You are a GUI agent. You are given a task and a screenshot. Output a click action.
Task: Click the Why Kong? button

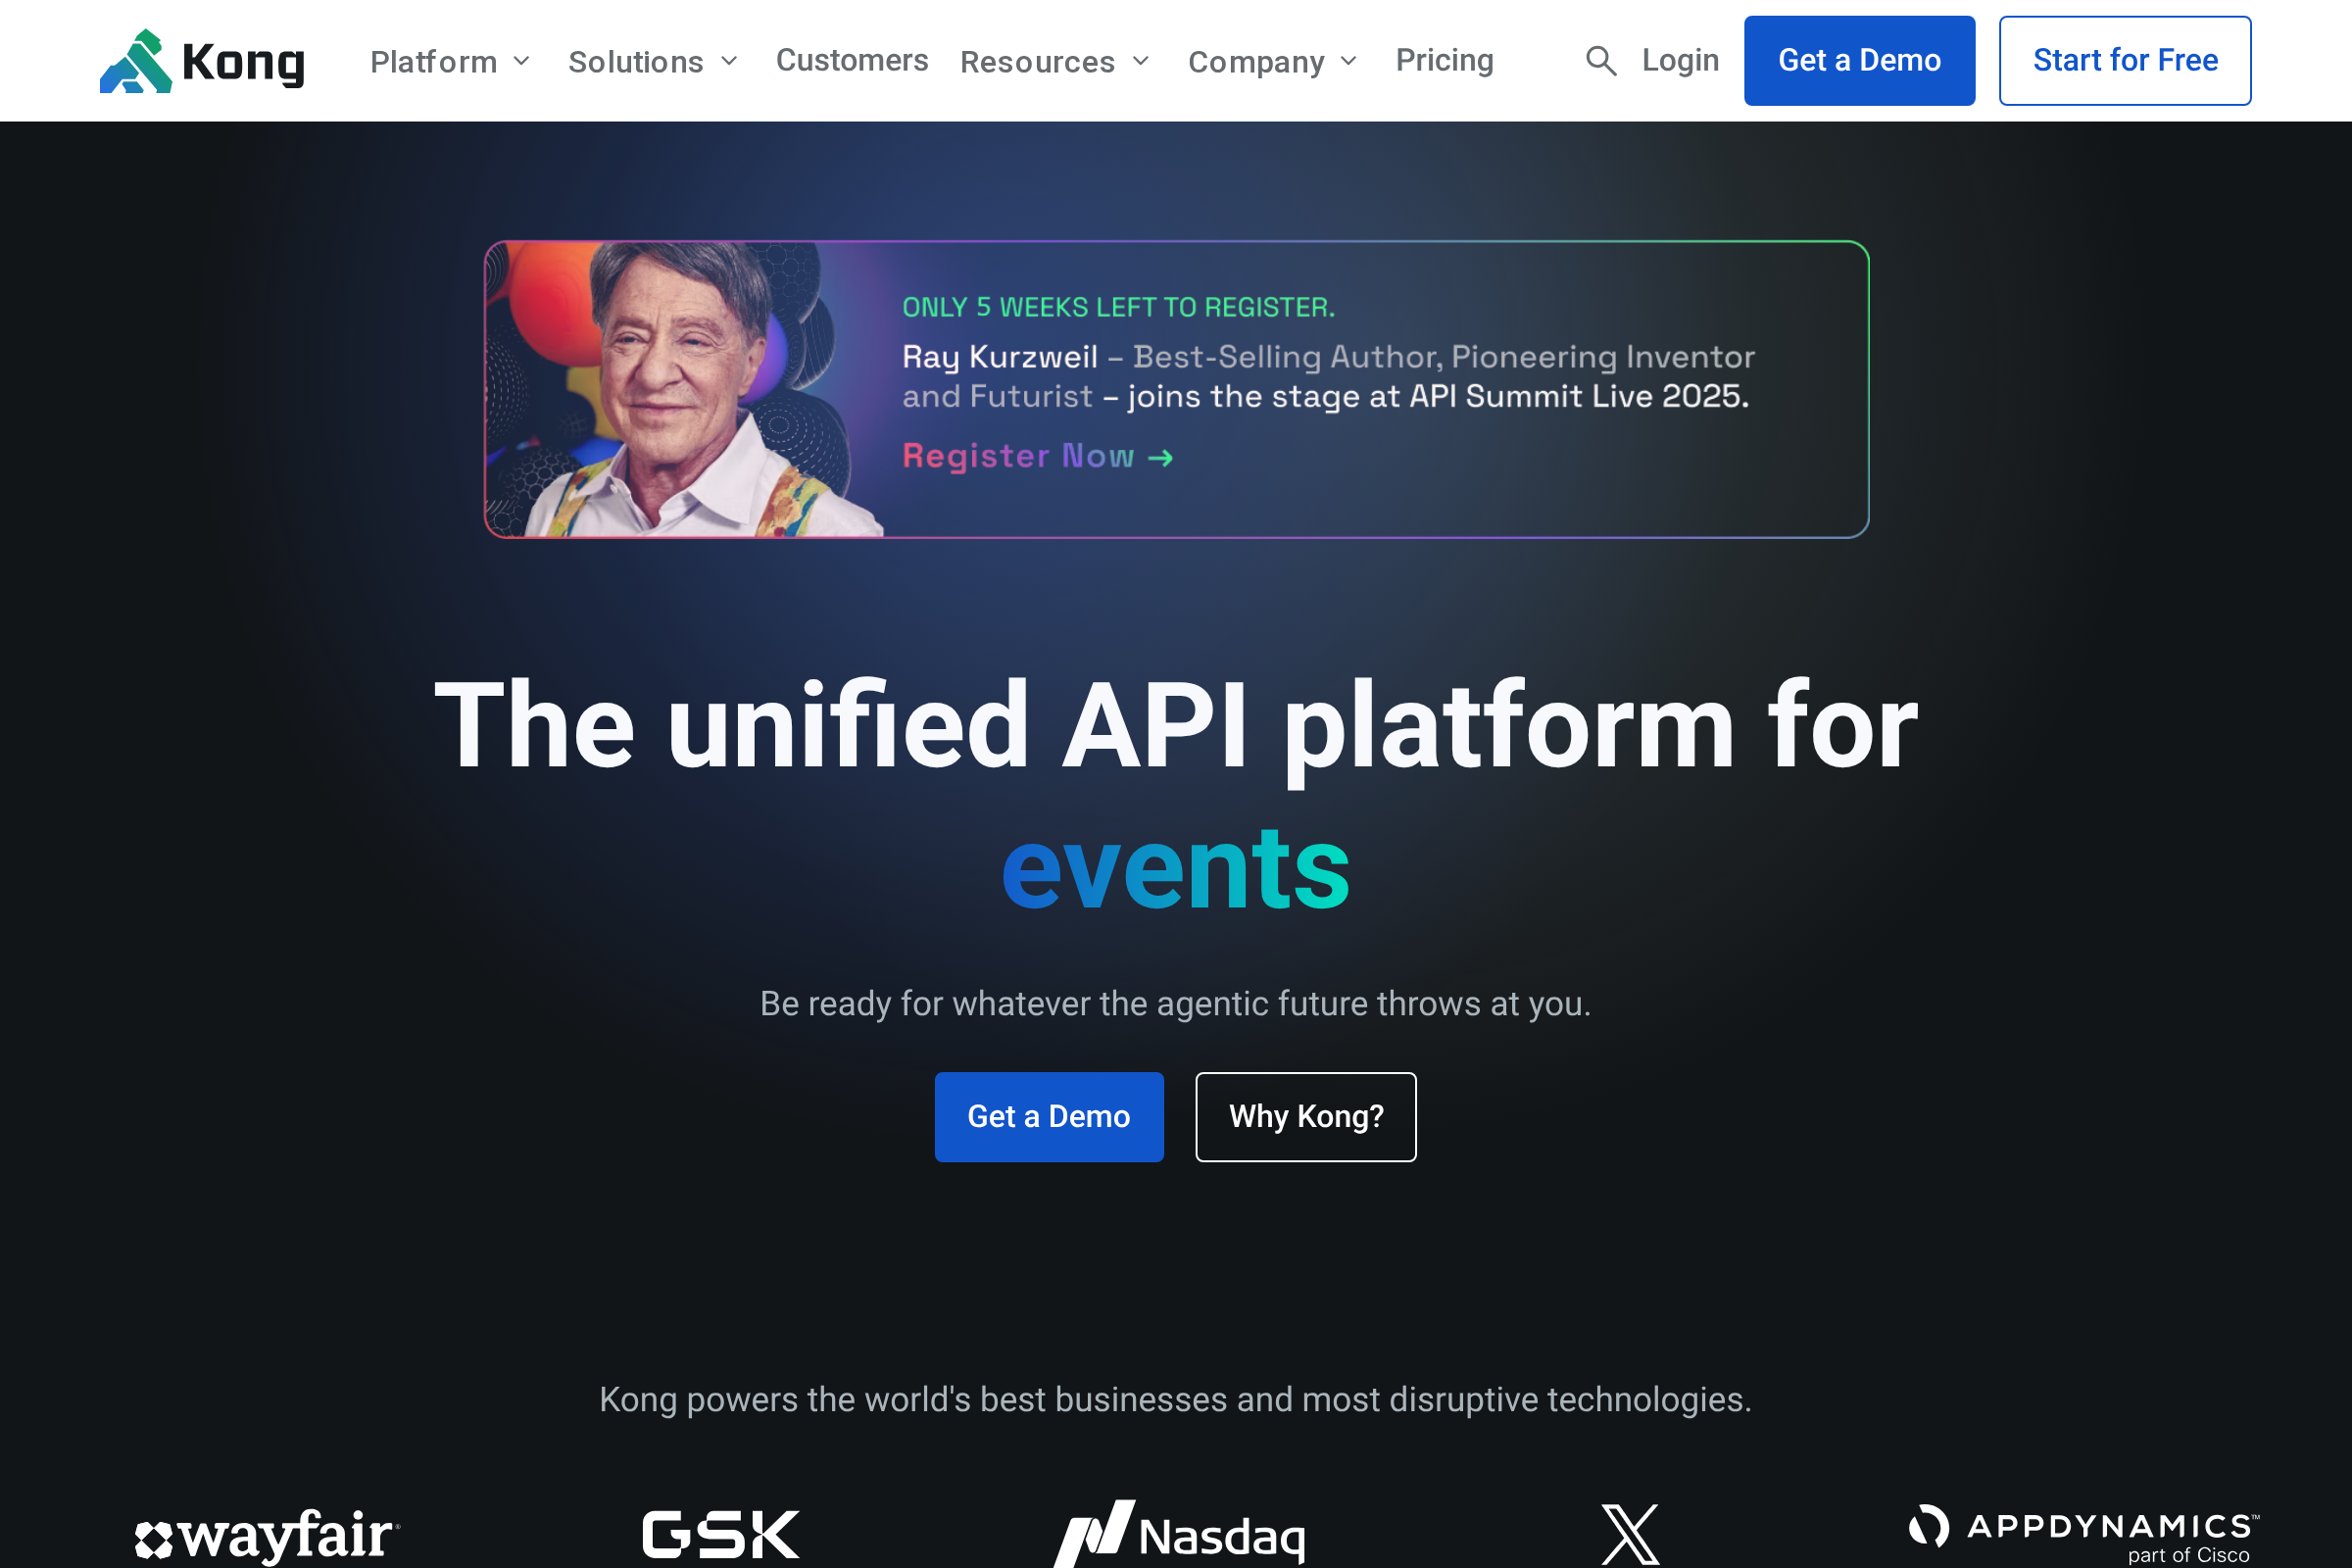1305,1117
